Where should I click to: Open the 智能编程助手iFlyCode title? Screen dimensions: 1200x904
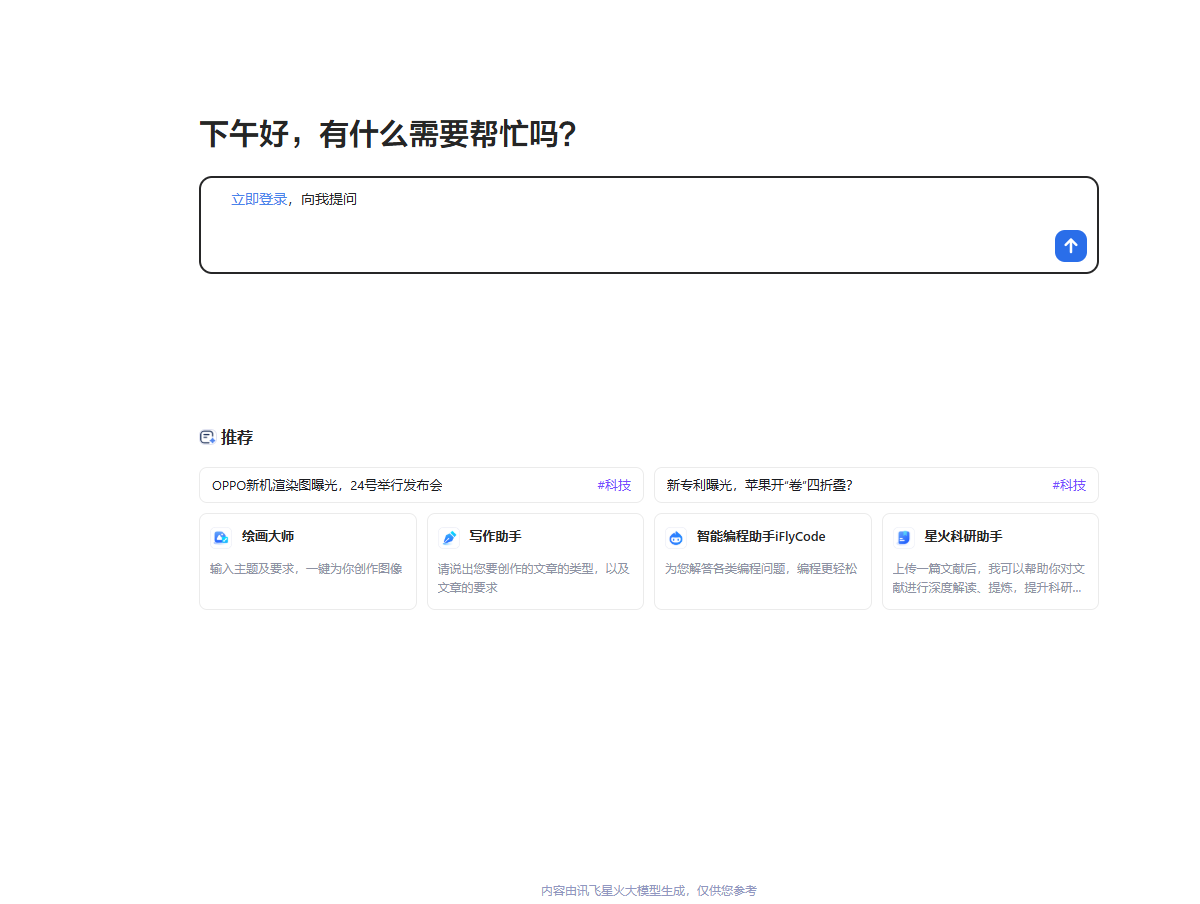coord(761,536)
